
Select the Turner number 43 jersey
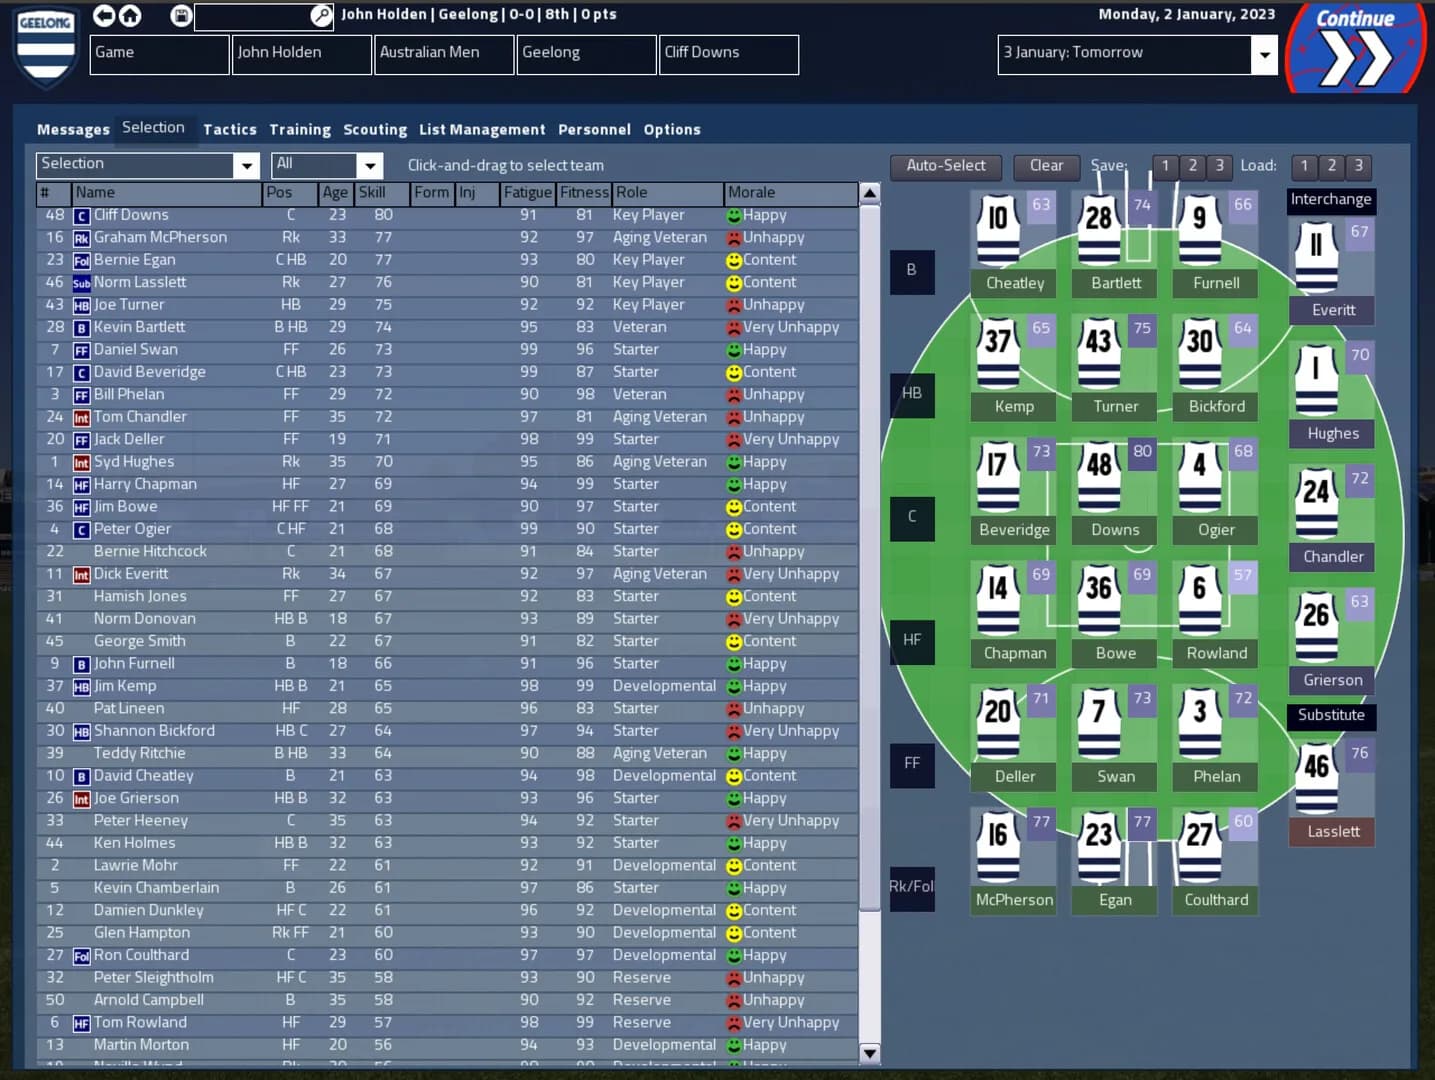tap(1099, 353)
